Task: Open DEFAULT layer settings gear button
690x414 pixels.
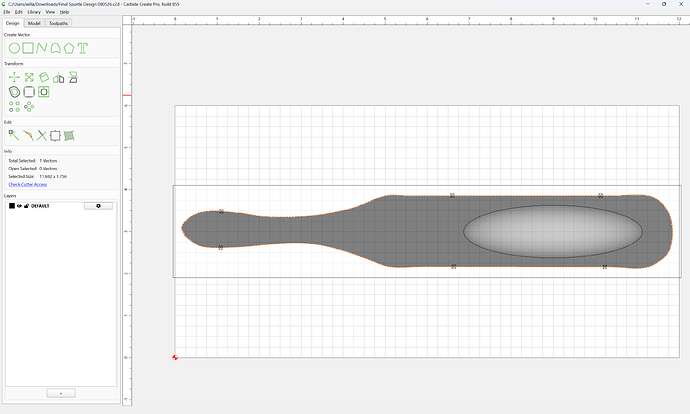Action: (x=98, y=206)
